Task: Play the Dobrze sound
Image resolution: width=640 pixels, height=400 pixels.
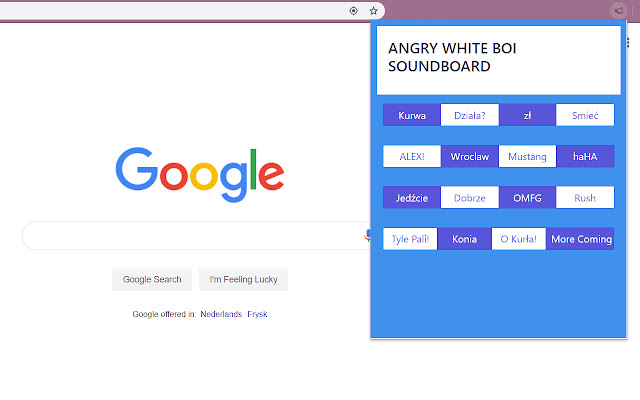Action: click(x=469, y=198)
